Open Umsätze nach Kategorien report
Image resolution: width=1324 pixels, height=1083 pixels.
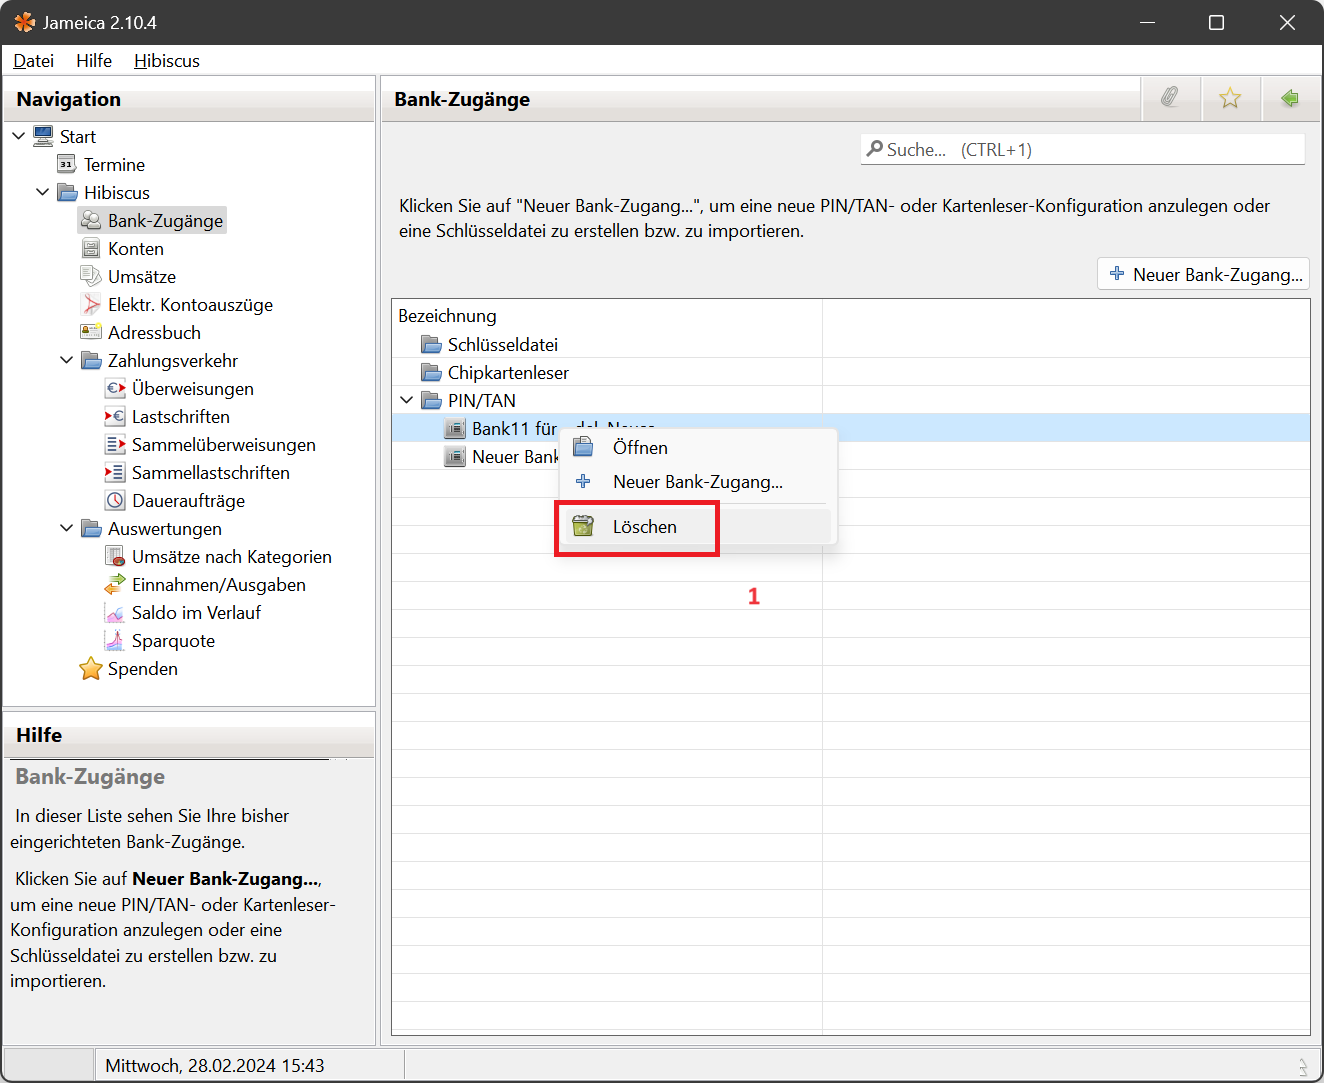click(x=232, y=556)
